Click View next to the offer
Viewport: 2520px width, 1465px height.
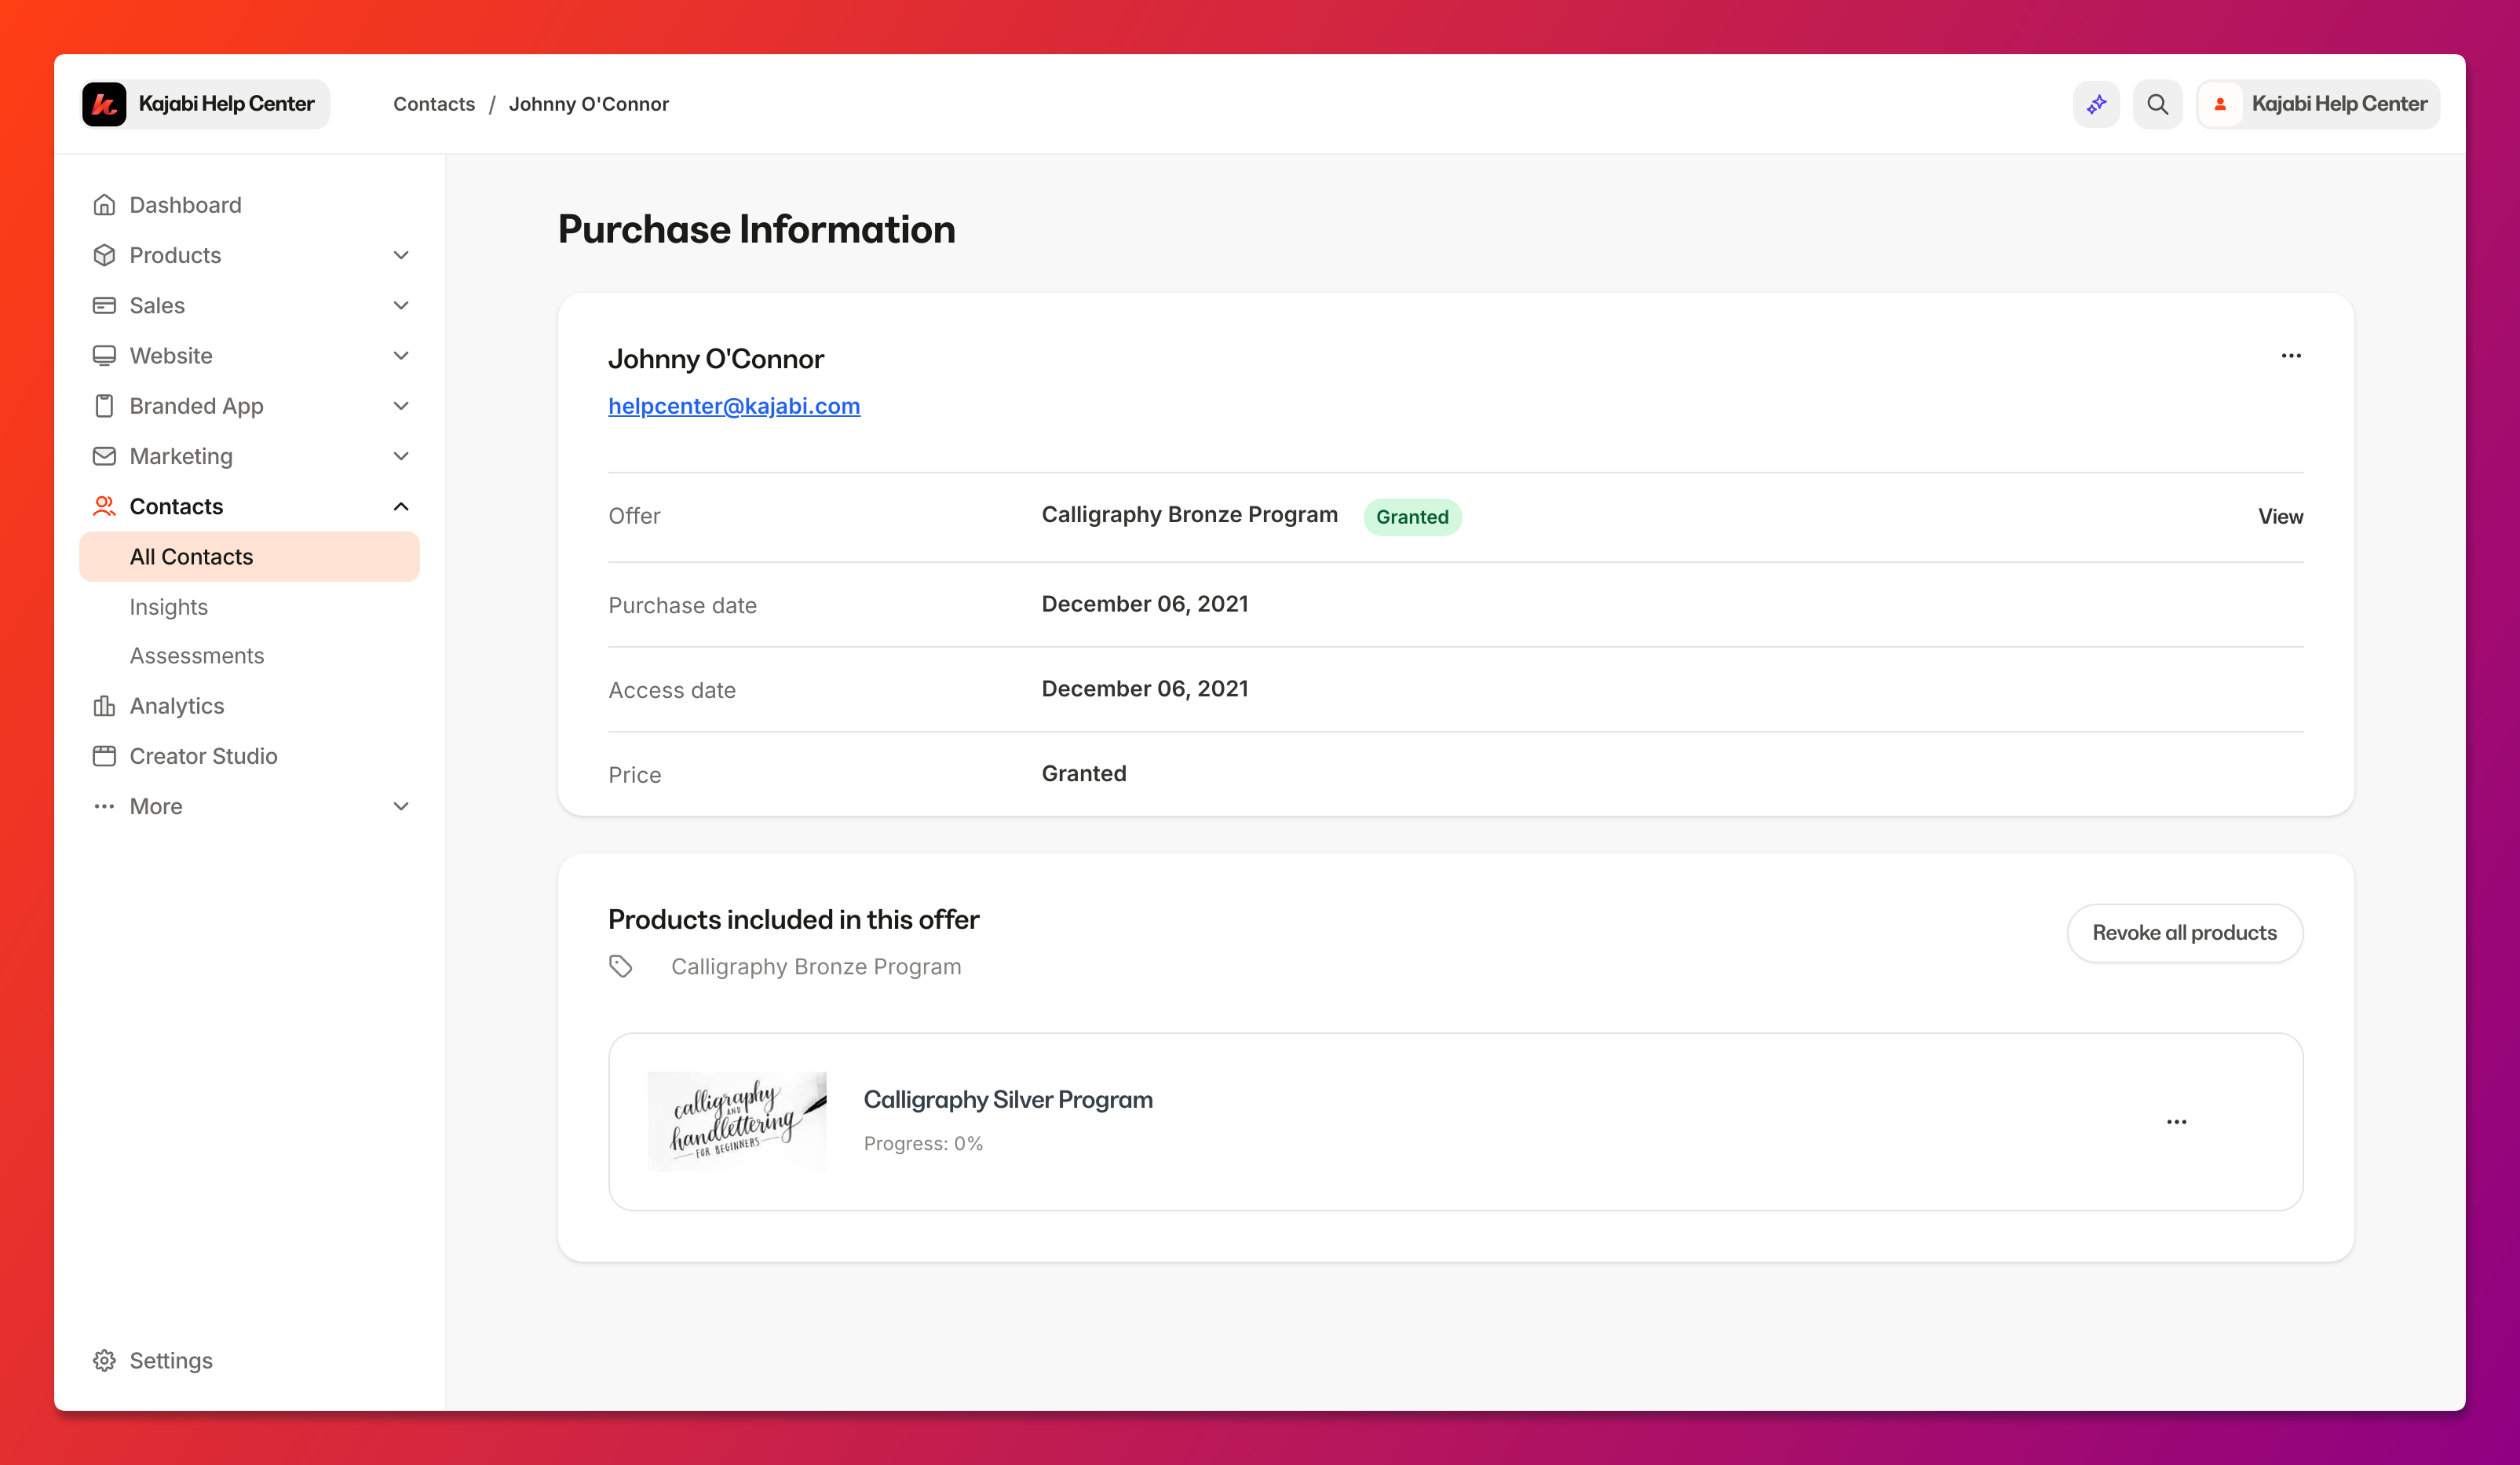click(2280, 516)
